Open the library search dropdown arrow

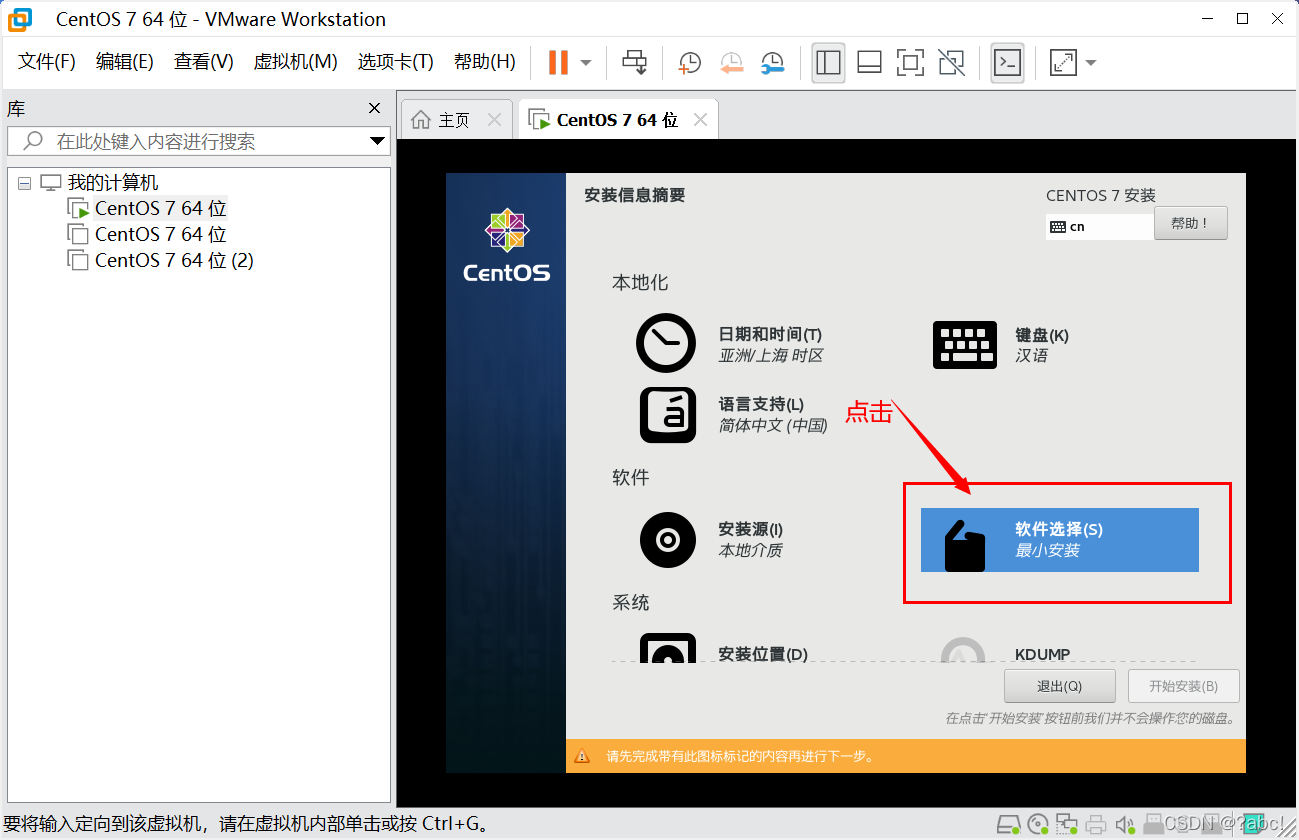click(377, 142)
